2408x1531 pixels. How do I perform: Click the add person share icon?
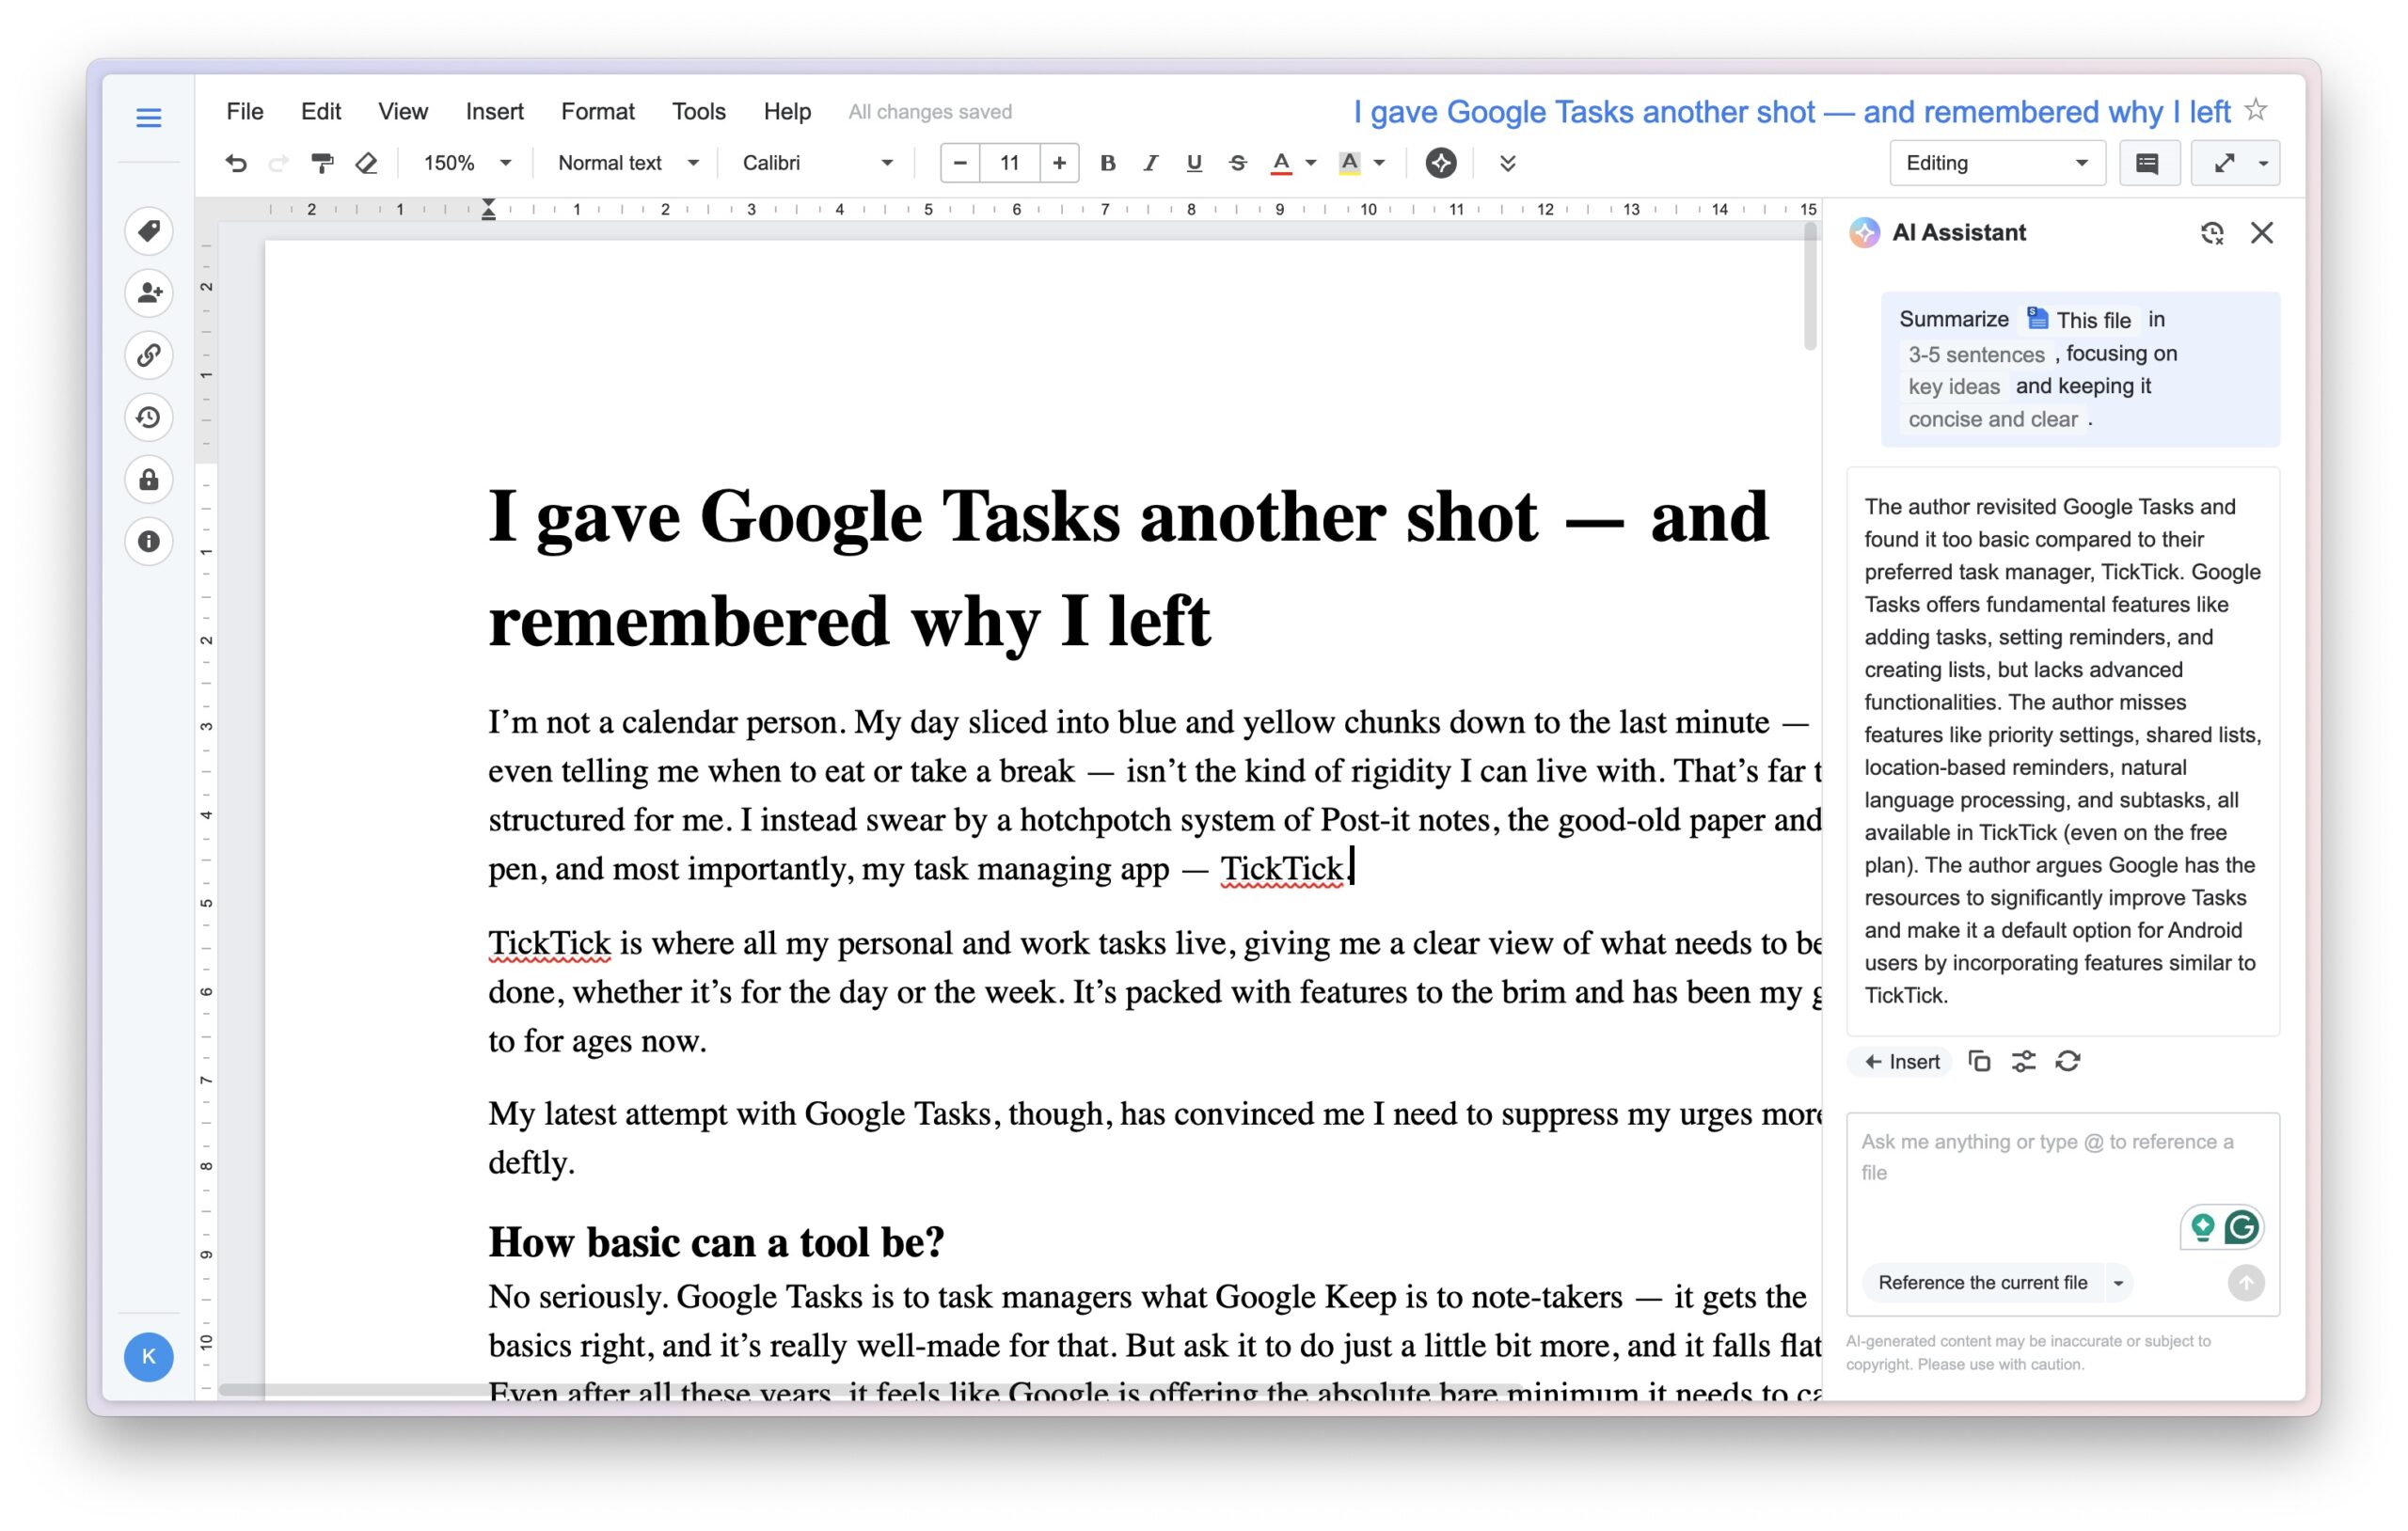[x=149, y=293]
